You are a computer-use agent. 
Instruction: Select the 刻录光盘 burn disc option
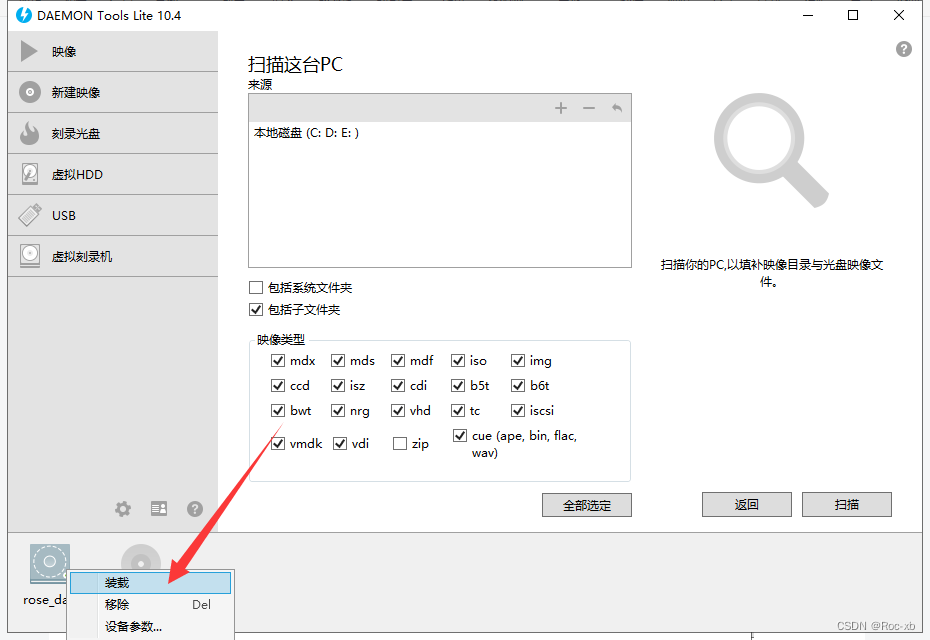click(x=113, y=133)
